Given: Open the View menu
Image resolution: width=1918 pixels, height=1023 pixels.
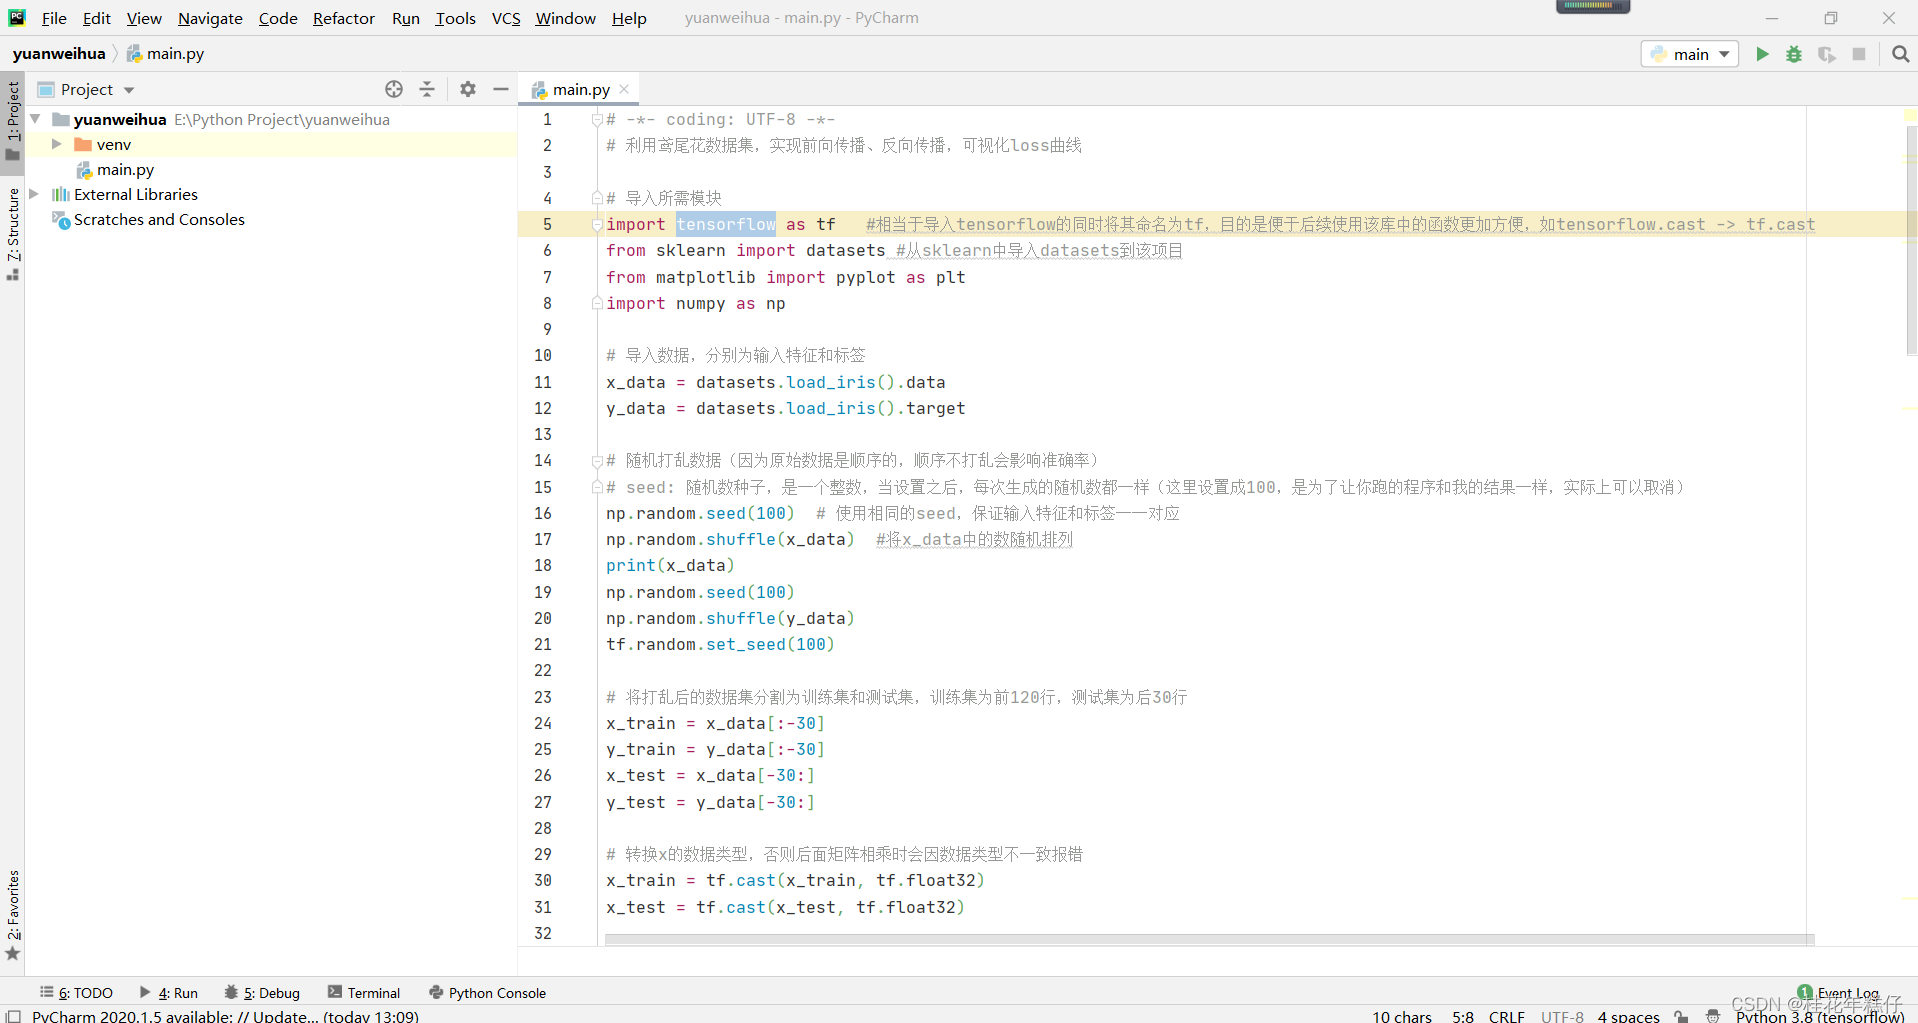Looking at the screenshot, I should coord(144,18).
